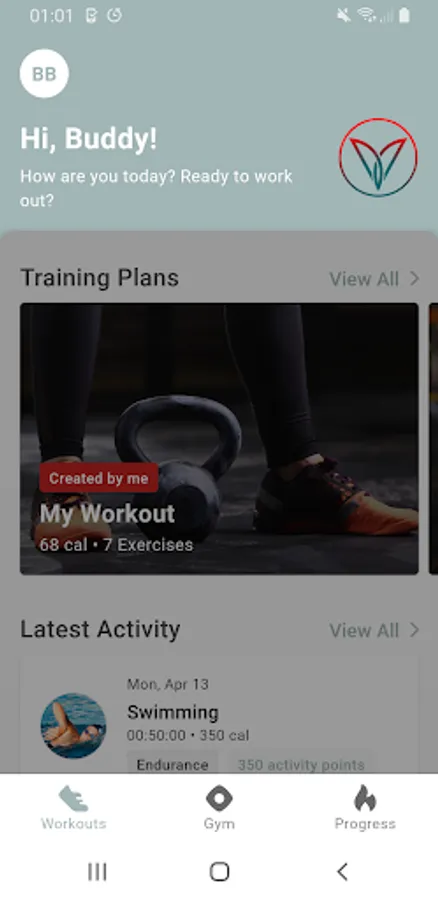438x900 pixels.
Task: Switch to the Progress tab label
Action: coord(365,824)
